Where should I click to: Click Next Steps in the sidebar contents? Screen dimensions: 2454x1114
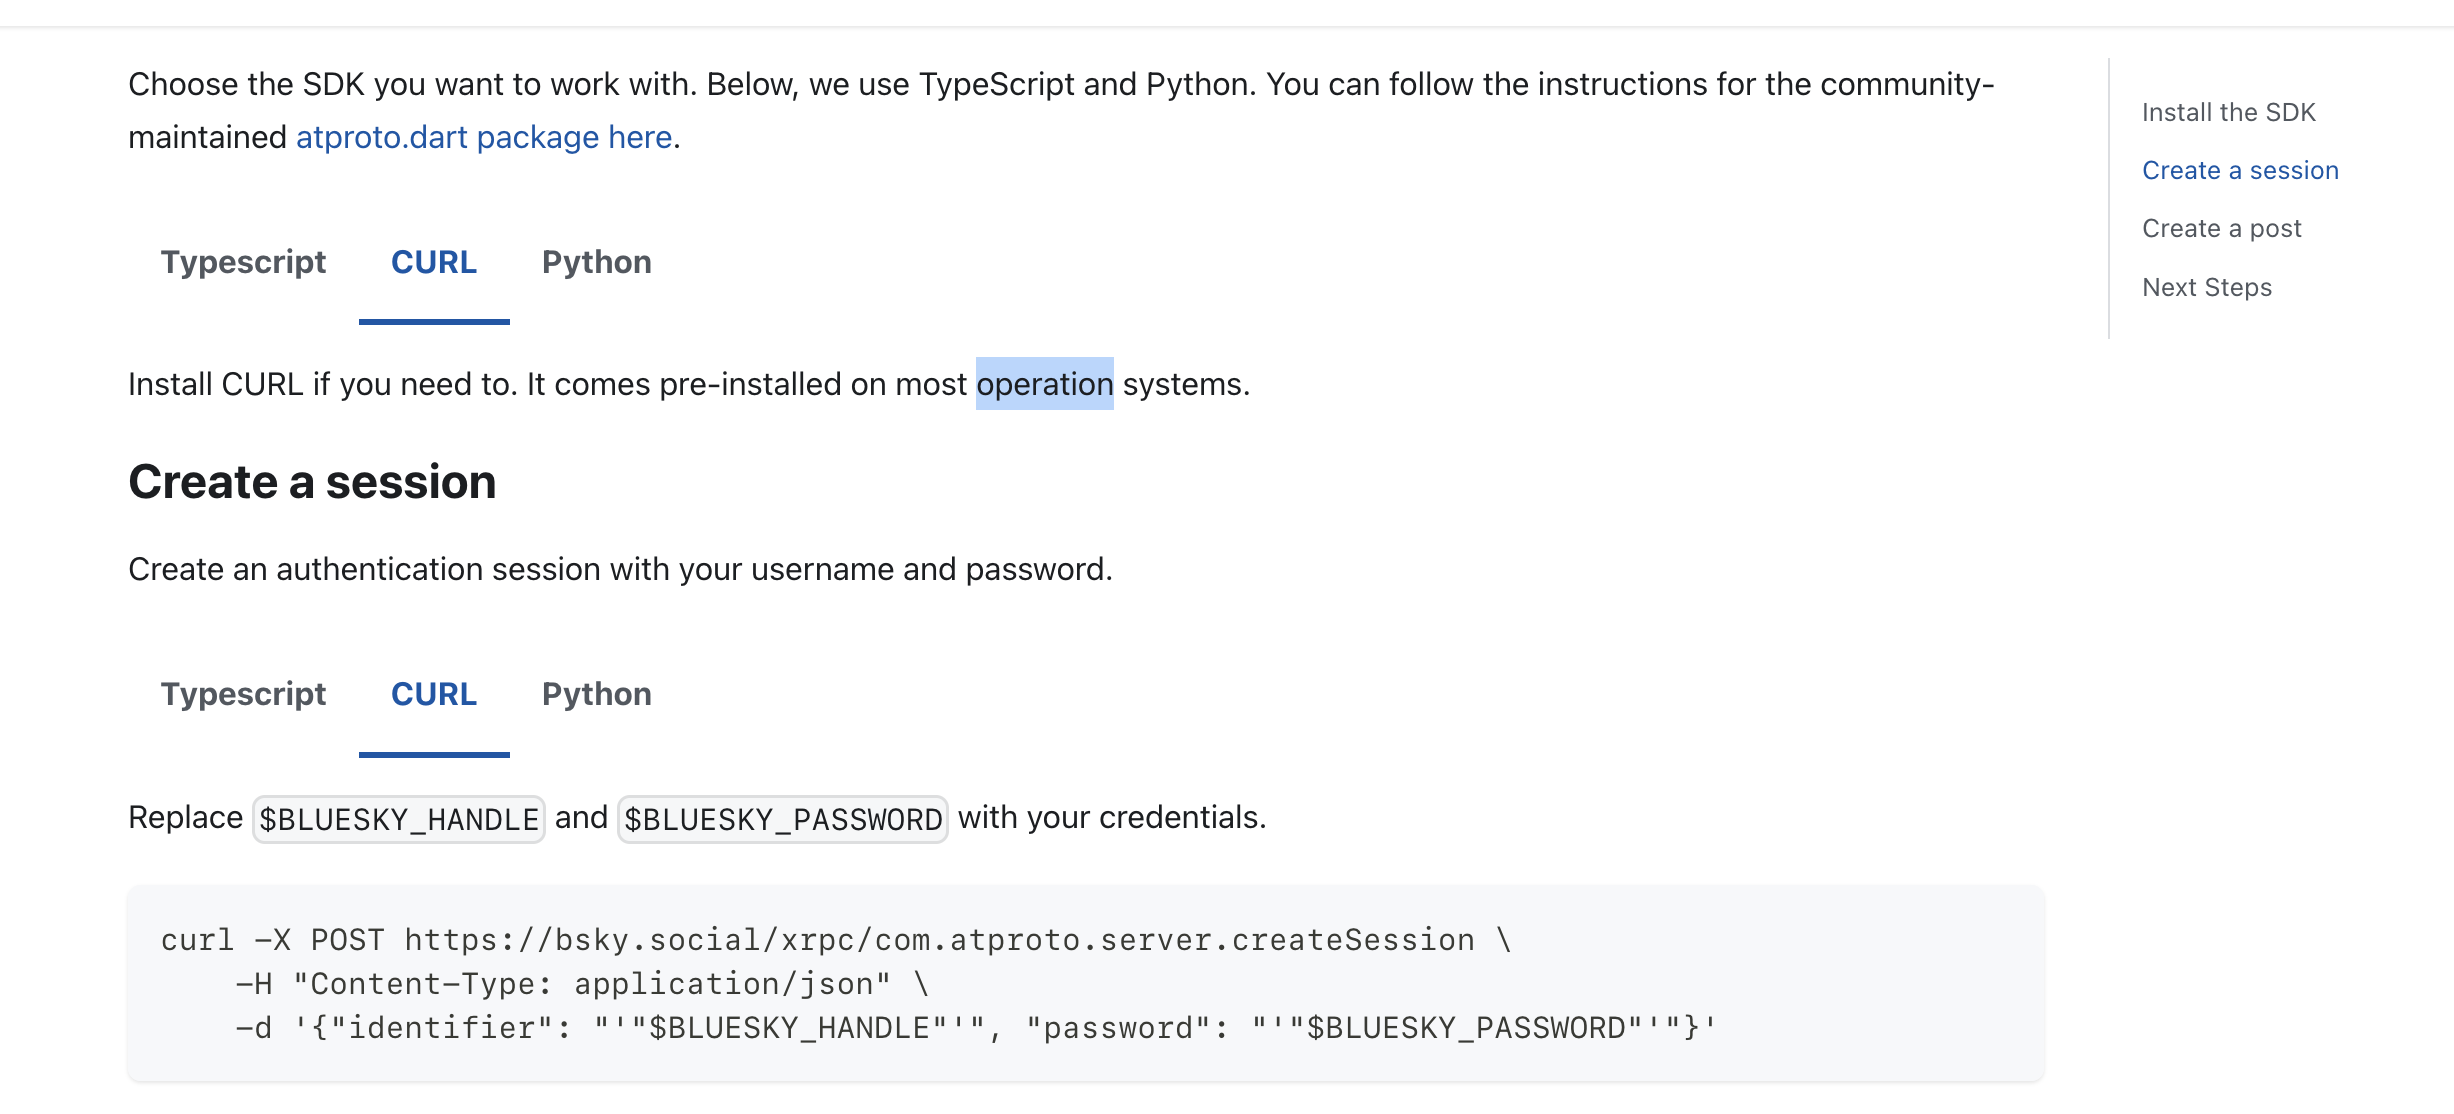point(2207,287)
